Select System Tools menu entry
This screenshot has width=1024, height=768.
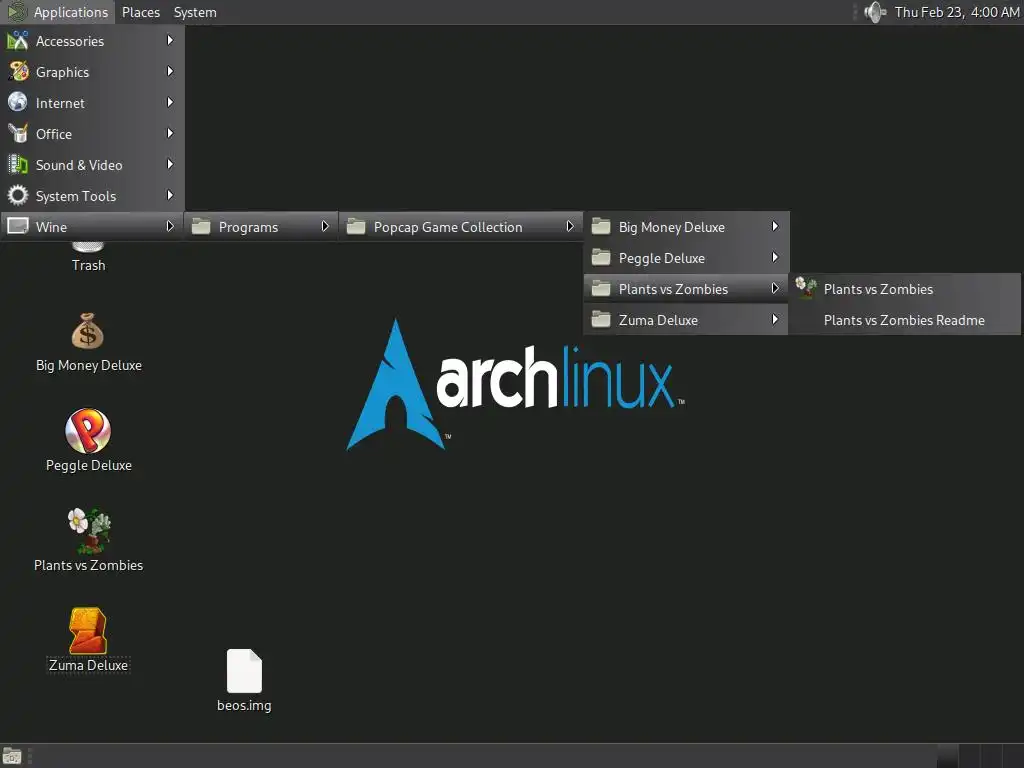[92, 196]
